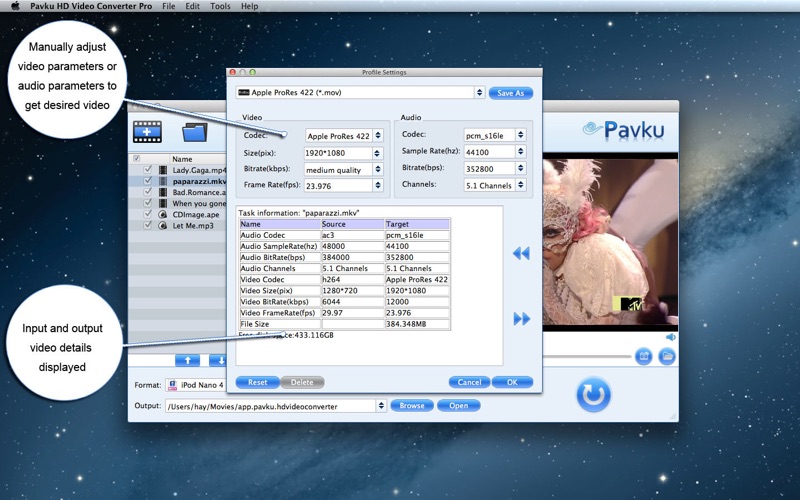Image resolution: width=800 pixels, height=500 pixels.
Task: Click the Save As button
Action: tap(511, 93)
